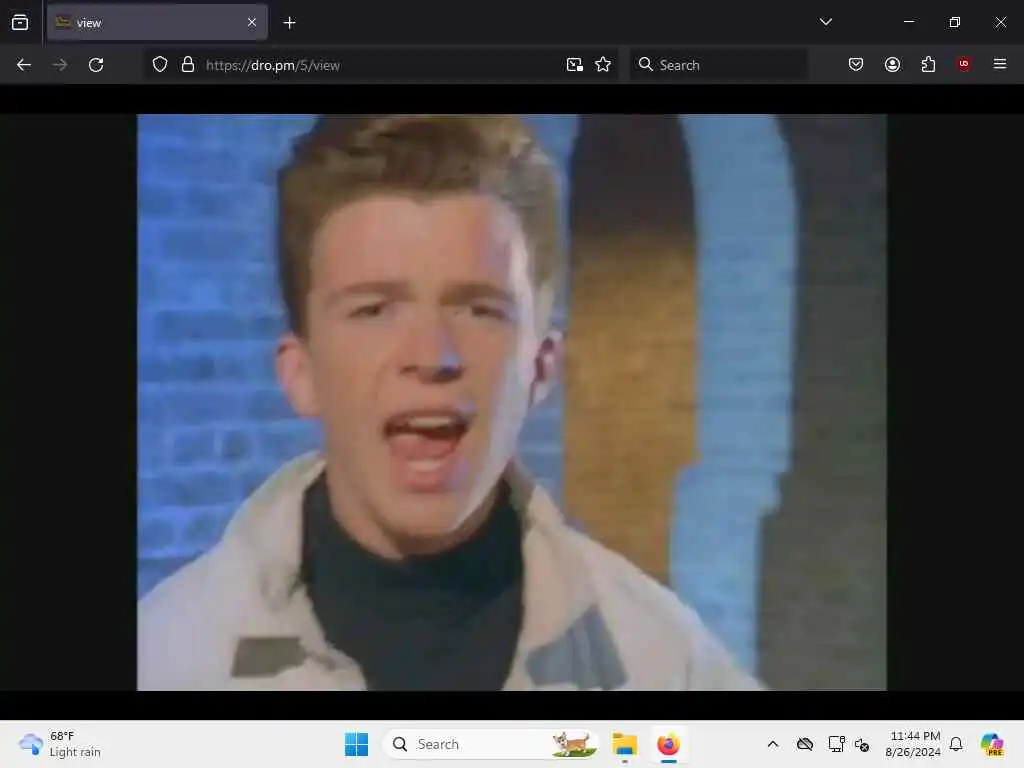This screenshot has width=1024, height=768.
Task: Bookmark this page with the star
Action: [603, 65]
